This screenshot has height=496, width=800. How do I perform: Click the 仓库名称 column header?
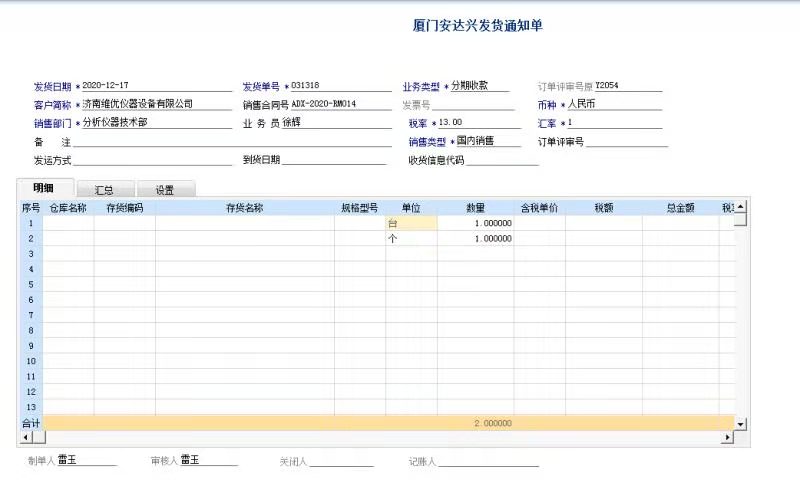(68, 208)
